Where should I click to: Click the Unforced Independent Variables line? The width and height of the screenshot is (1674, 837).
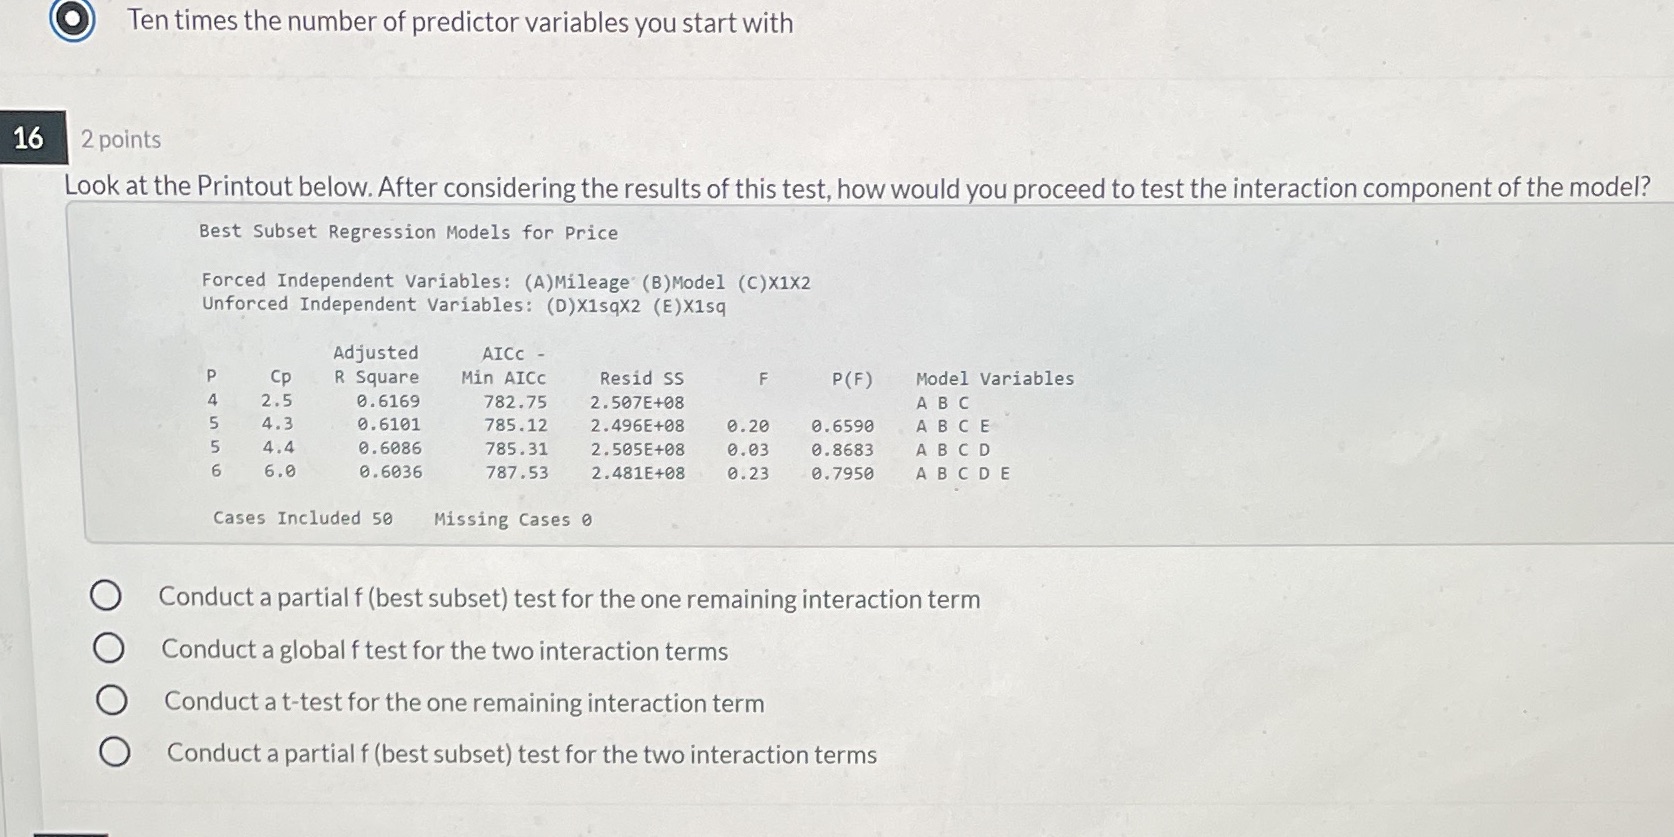(x=463, y=304)
